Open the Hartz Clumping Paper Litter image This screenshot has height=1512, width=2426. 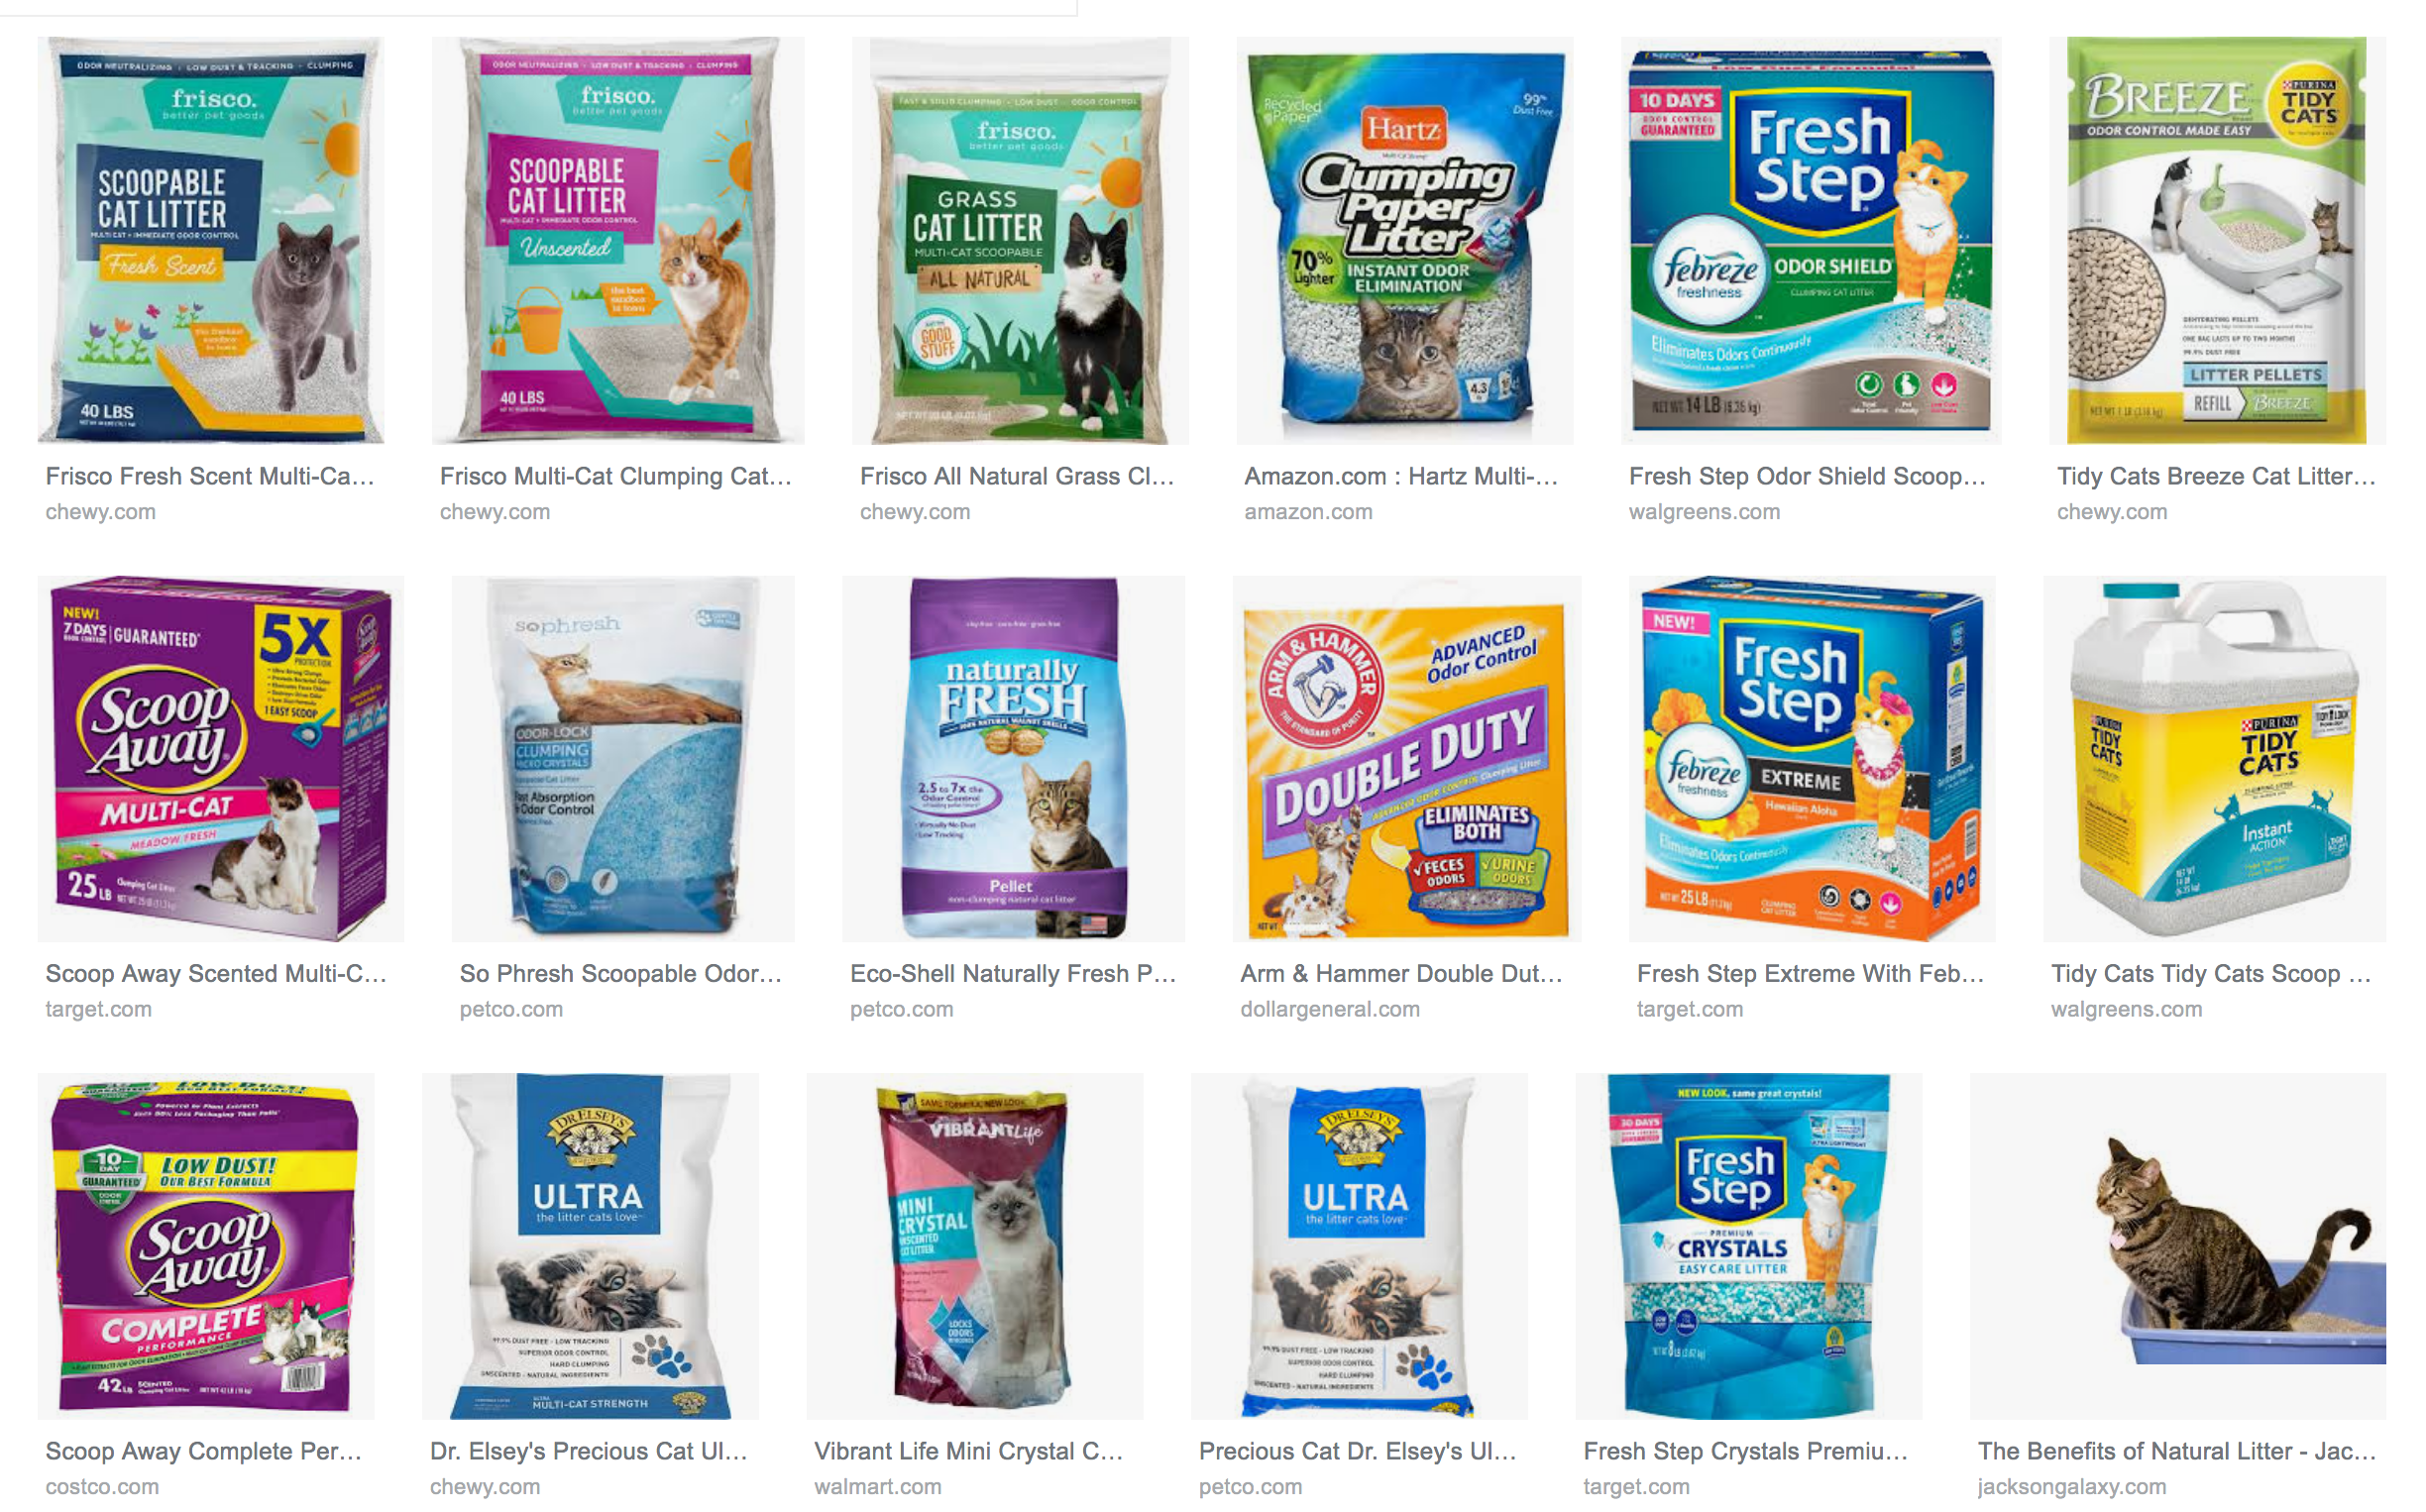click(x=1405, y=240)
